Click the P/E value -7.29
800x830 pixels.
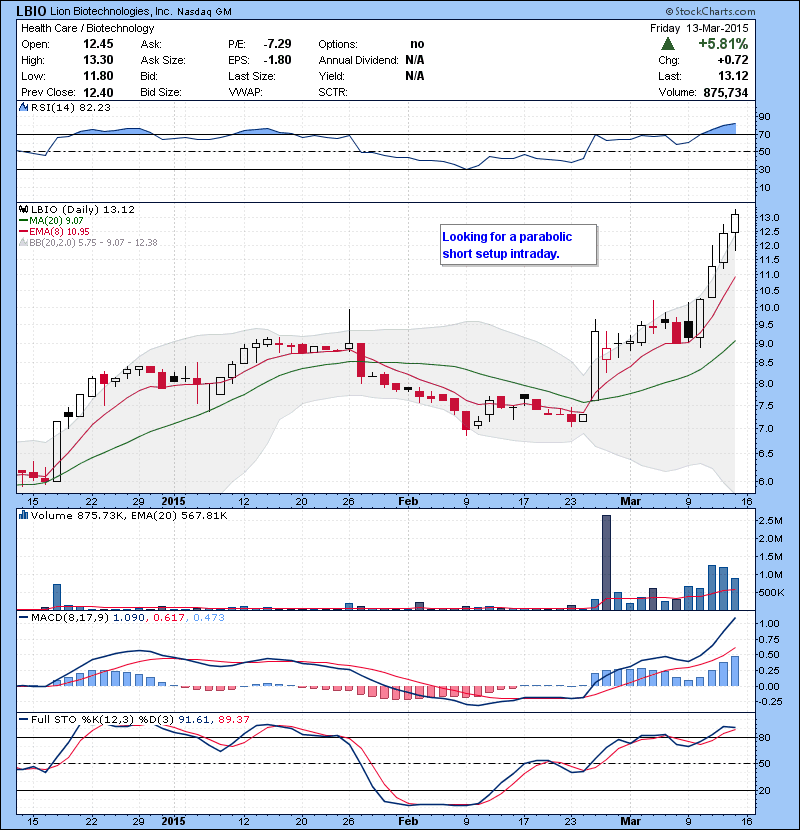(x=277, y=44)
